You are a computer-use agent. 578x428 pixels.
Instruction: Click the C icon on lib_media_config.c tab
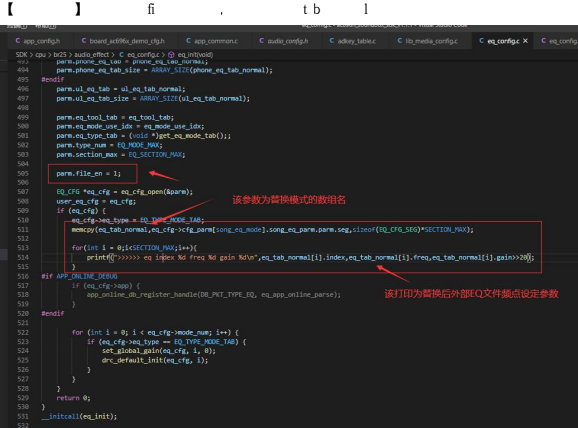(x=400, y=41)
